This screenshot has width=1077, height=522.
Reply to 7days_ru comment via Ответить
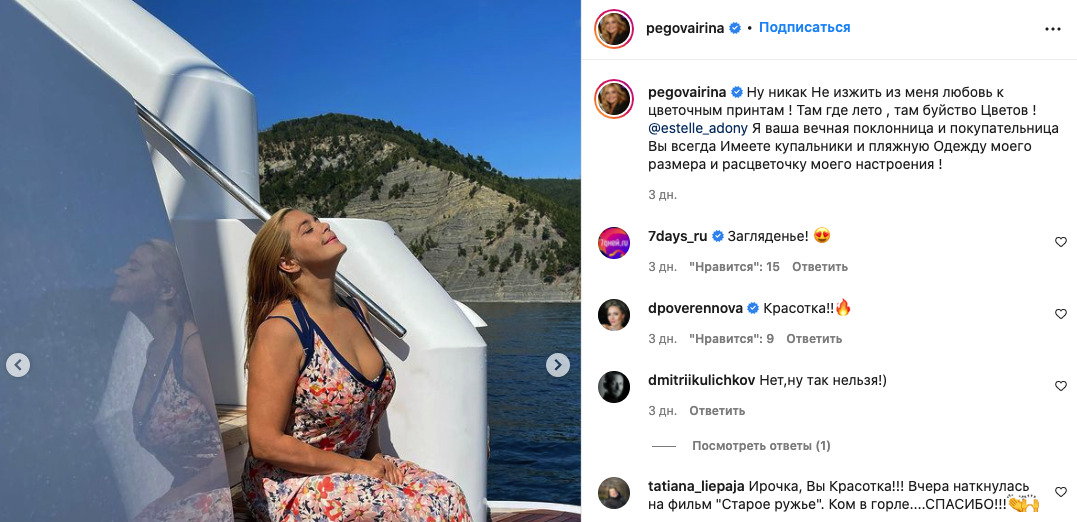point(820,267)
